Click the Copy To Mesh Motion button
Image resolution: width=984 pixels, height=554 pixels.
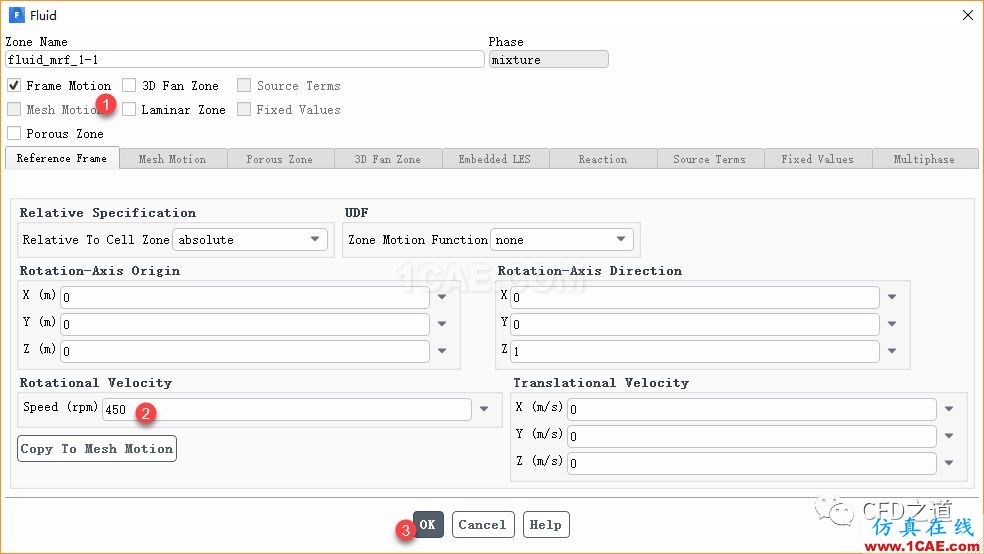pyautogui.click(x=97, y=449)
